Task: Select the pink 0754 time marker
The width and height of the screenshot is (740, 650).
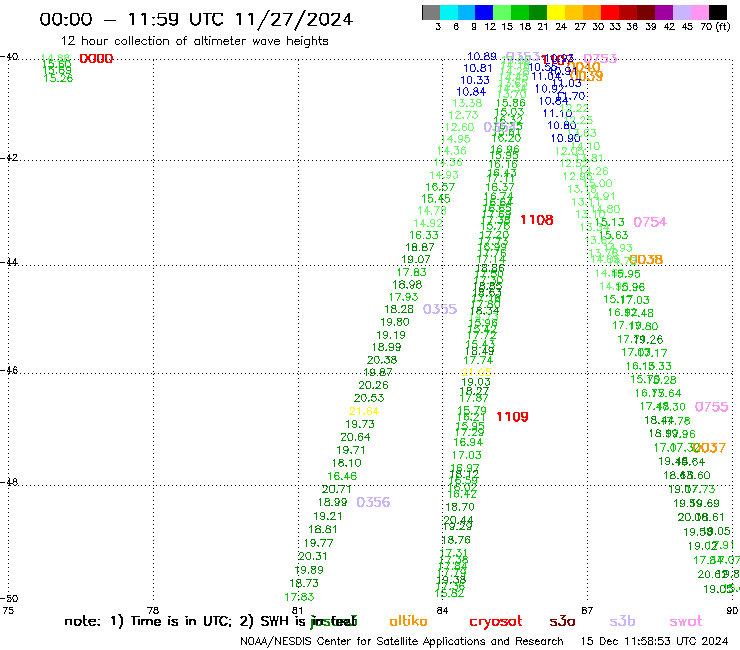Action: pyautogui.click(x=650, y=222)
